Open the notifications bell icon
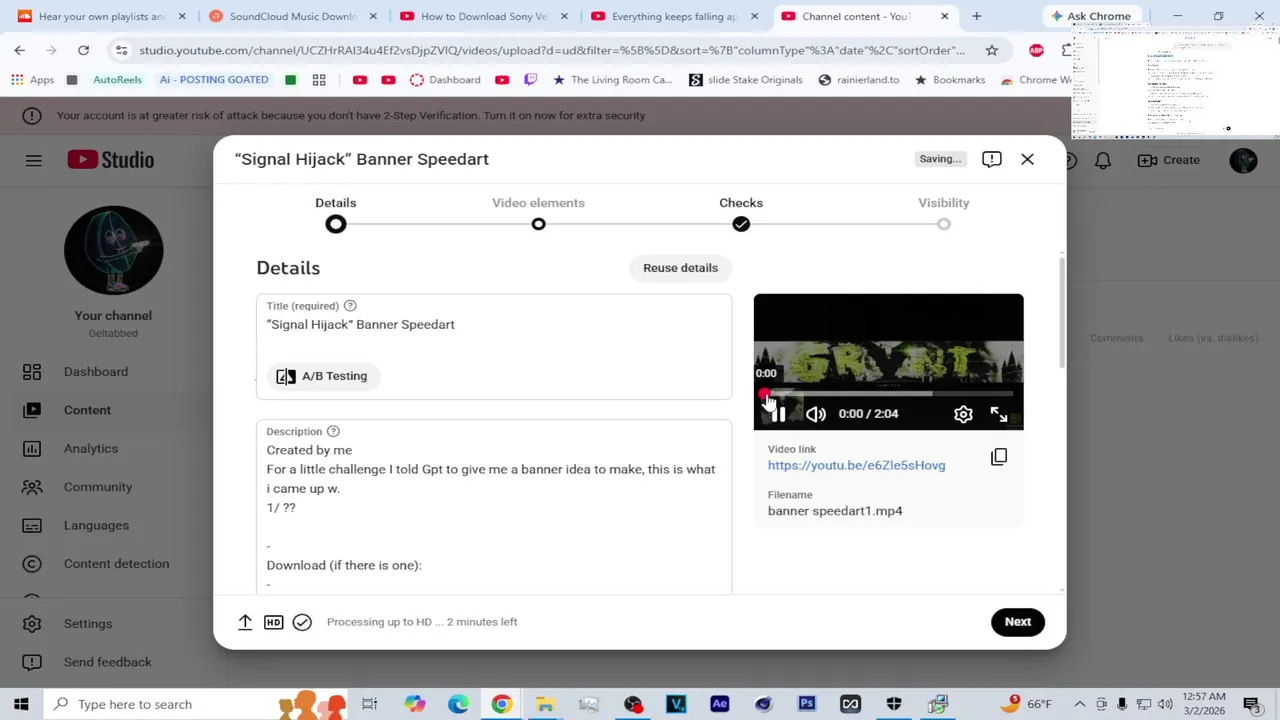The width and height of the screenshot is (1280, 720). pyautogui.click(x=1103, y=160)
